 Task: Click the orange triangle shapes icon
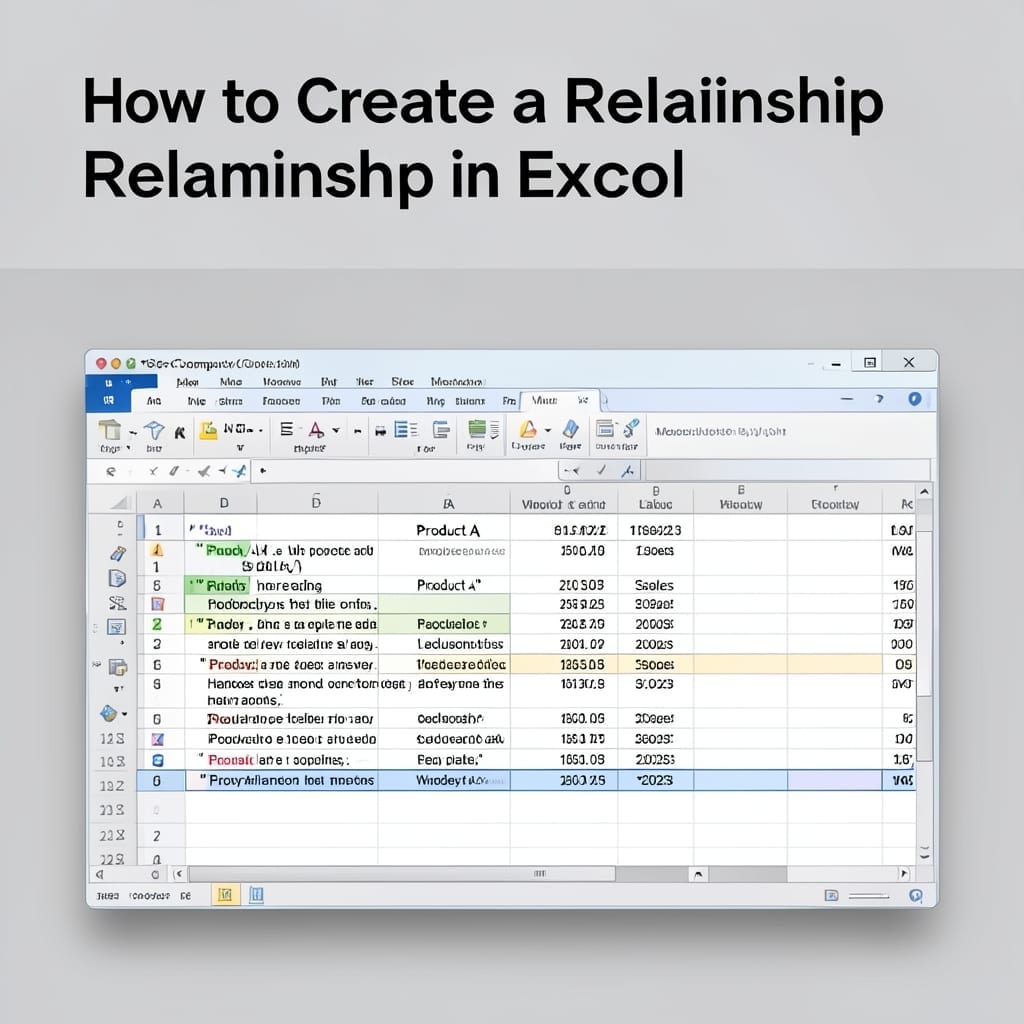(528, 429)
